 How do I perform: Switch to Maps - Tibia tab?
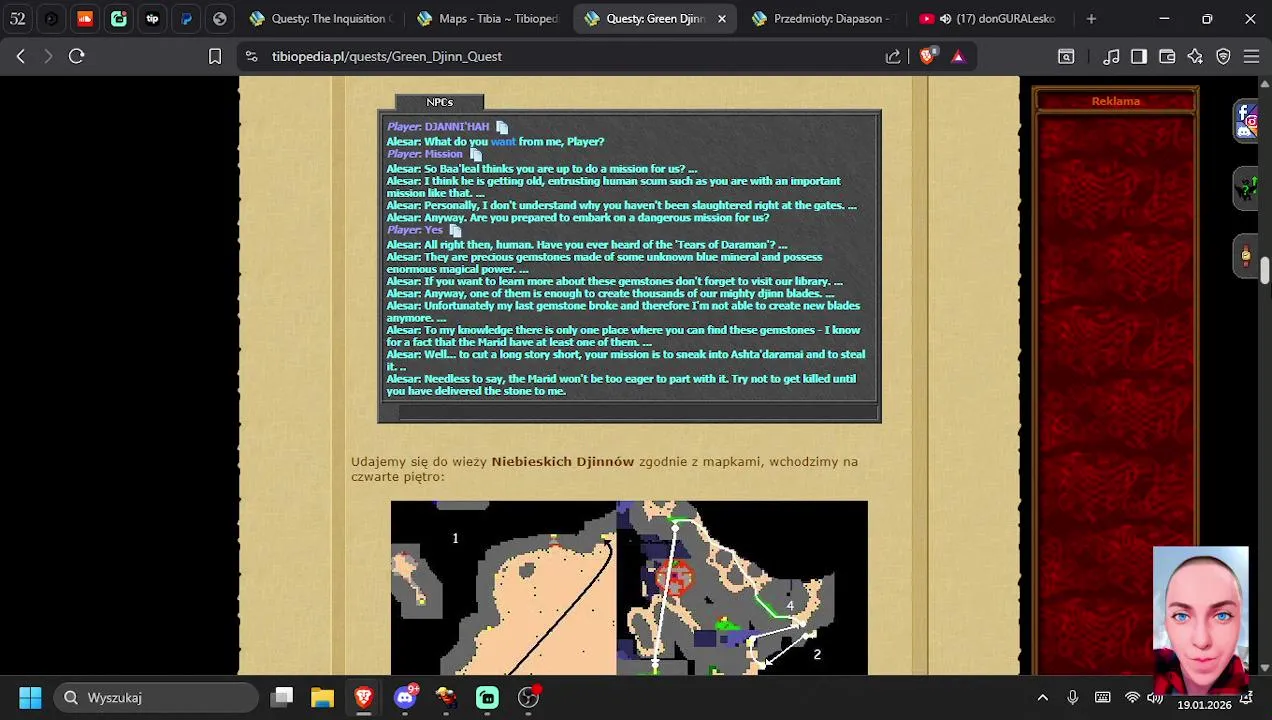pyautogui.click(x=487, y=18)
